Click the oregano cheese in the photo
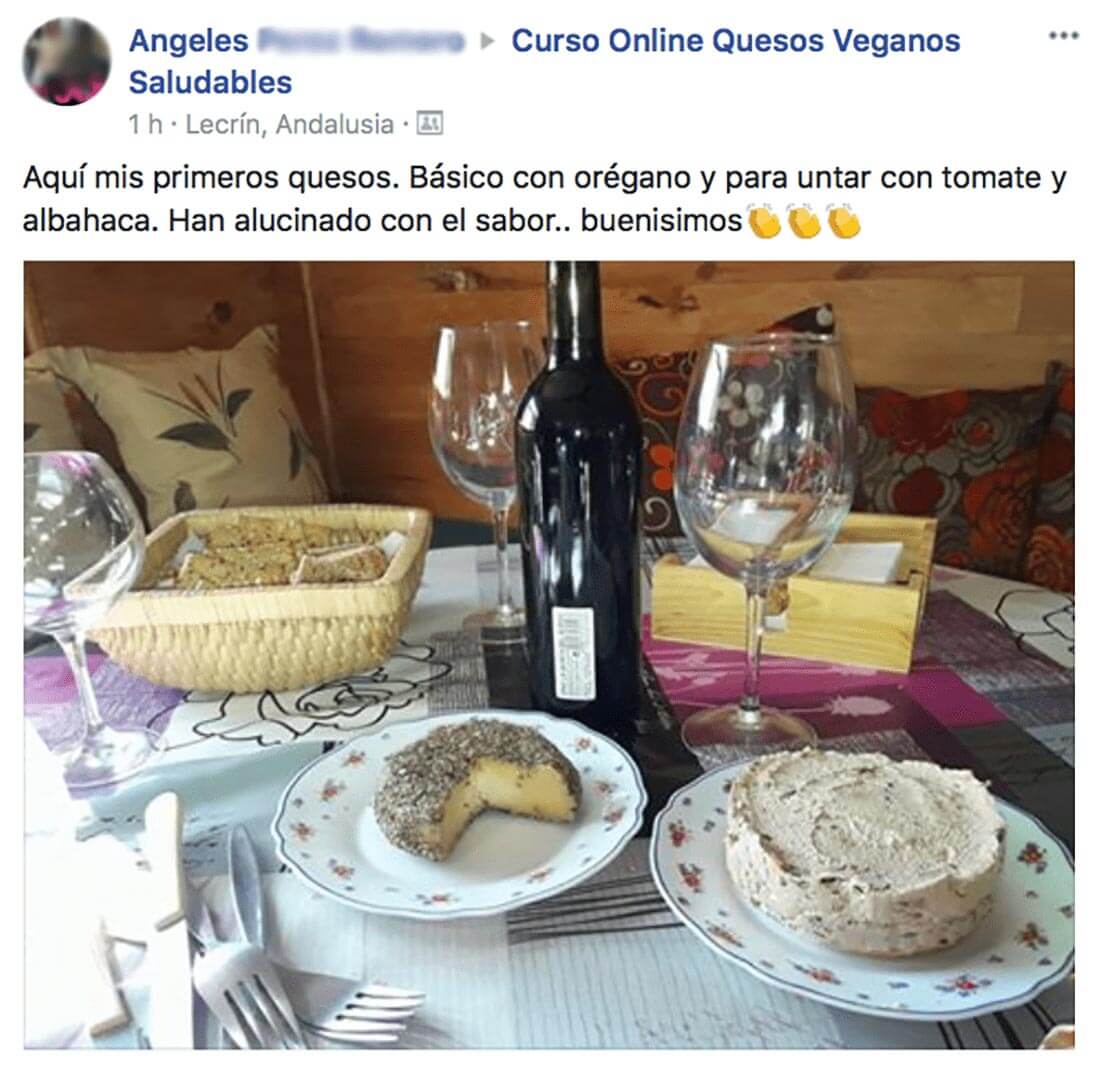This screenshot has height=1068, width=1100. [x=478, y=788]
